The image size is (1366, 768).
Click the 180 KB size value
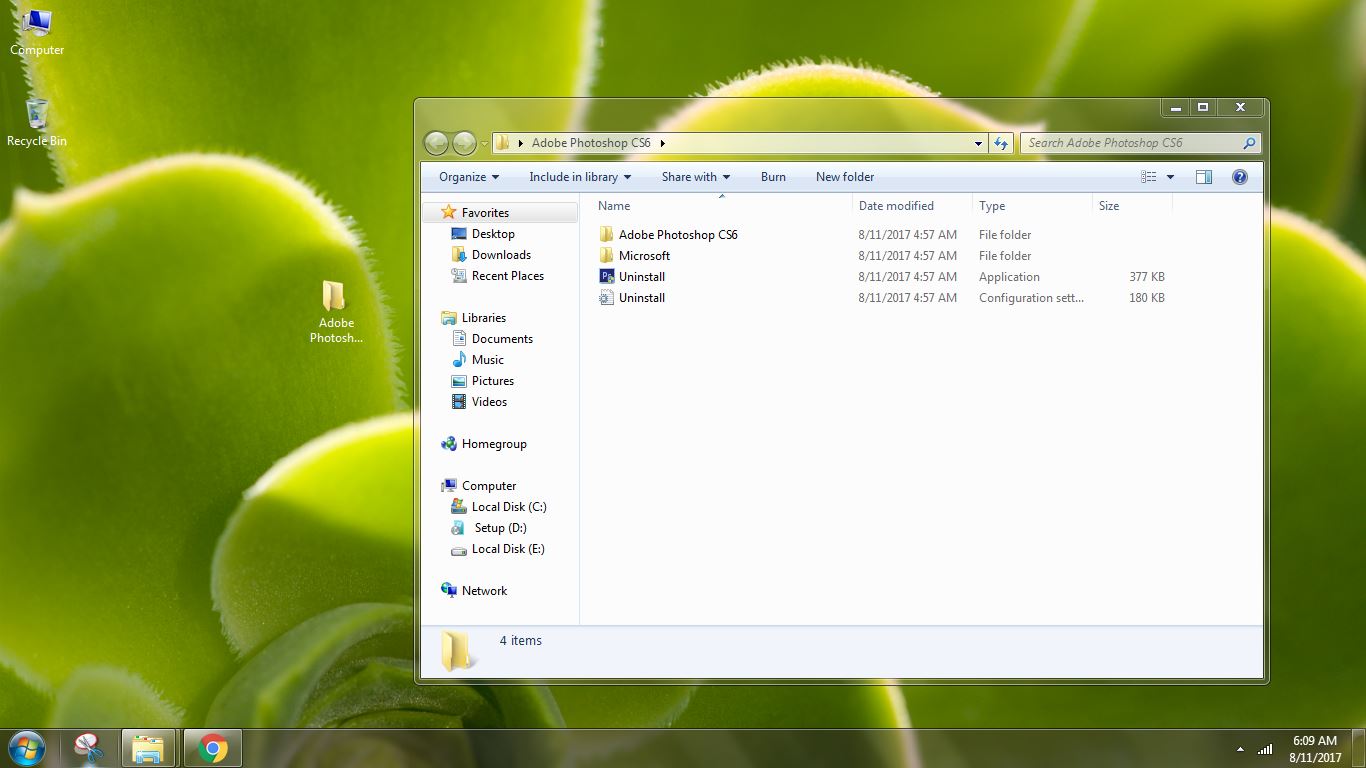(x=1146, y=298)
